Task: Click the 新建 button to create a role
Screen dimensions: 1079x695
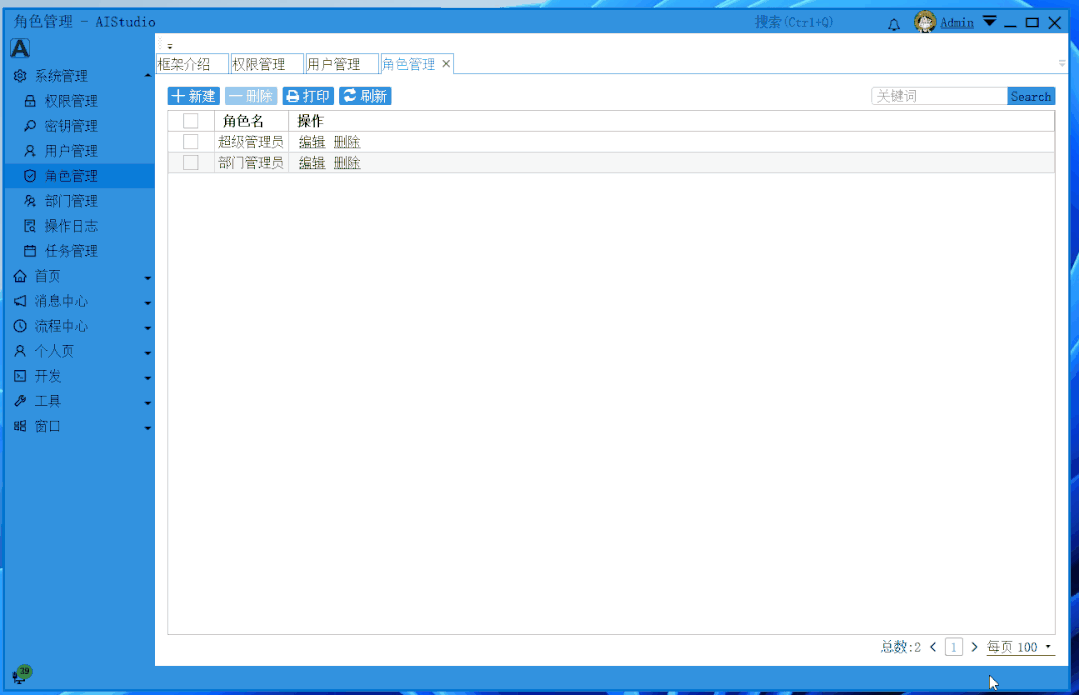Action: (x=193, y=95)
